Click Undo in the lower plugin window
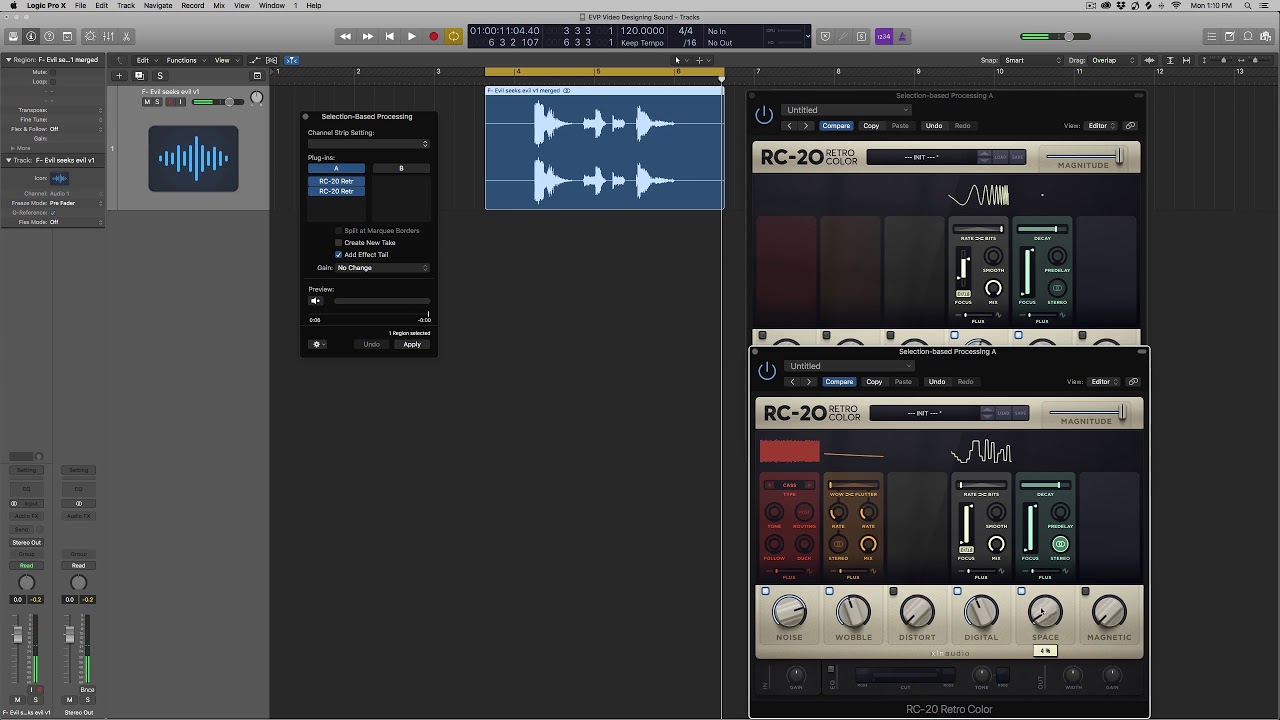This screenshot has width=1280, height=720. point(936,382)
